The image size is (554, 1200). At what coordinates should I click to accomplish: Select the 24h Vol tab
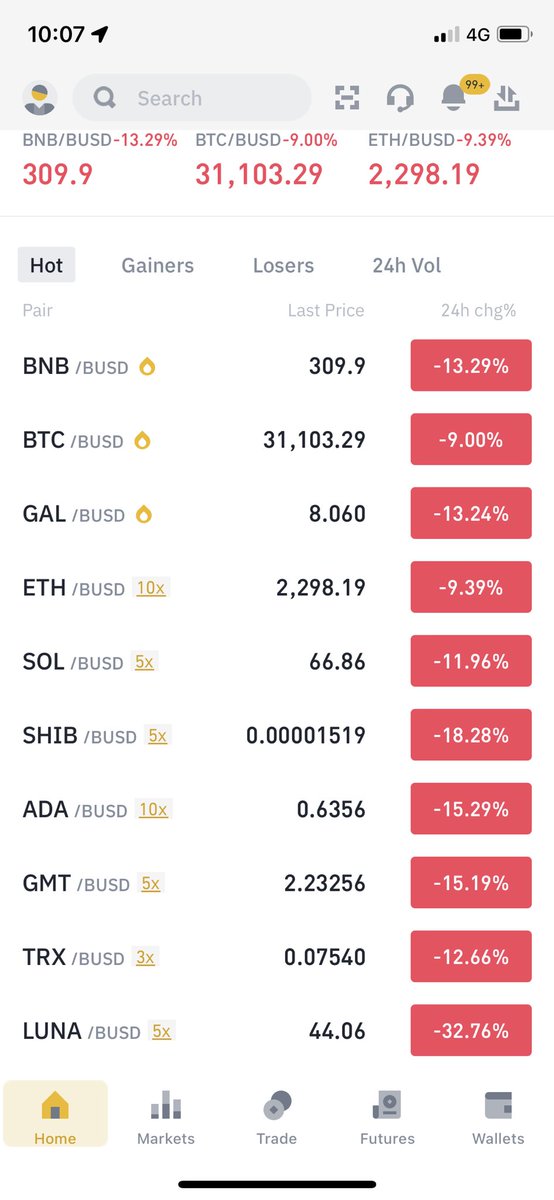coord(407,265)
